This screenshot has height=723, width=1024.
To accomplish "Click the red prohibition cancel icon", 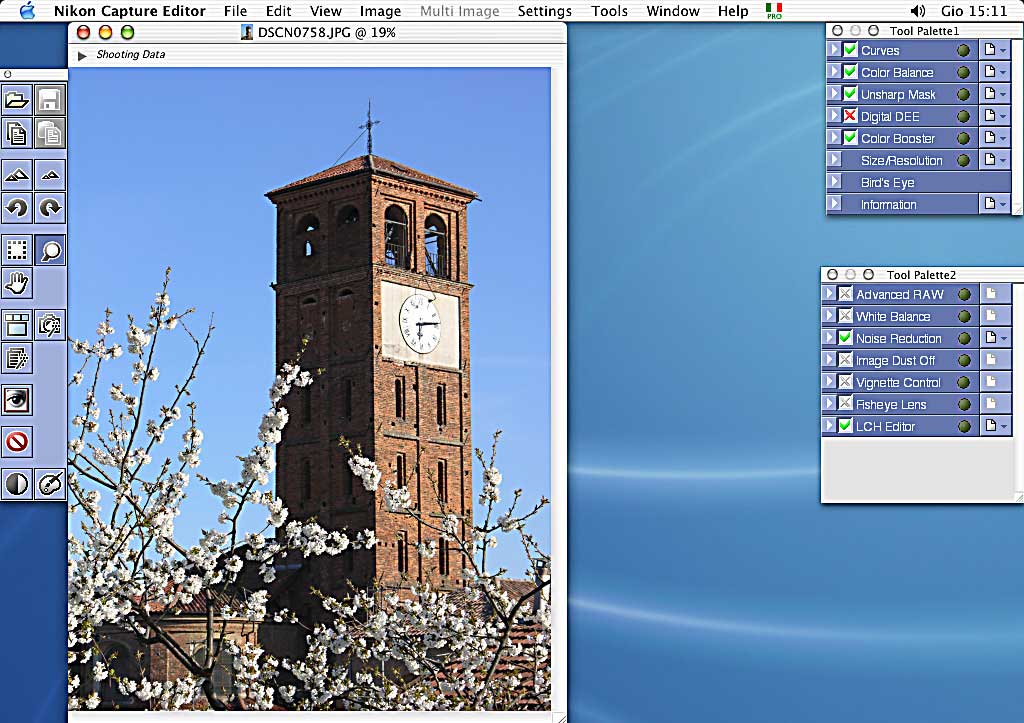I will pos(16,442).
